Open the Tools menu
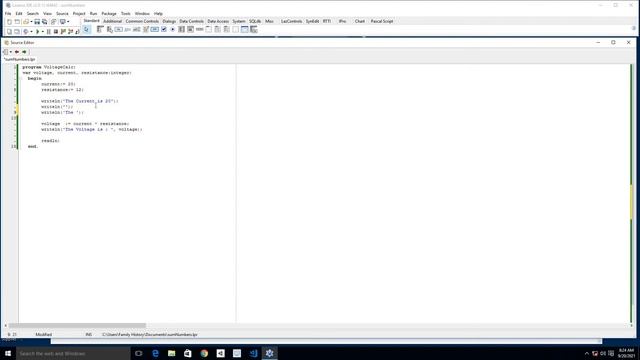Viewport: 640px width, 360px height. (125, 13)
